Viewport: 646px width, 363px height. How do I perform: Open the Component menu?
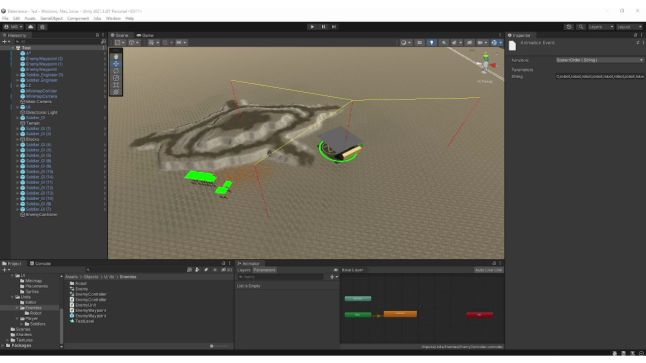tap(78, 19)
